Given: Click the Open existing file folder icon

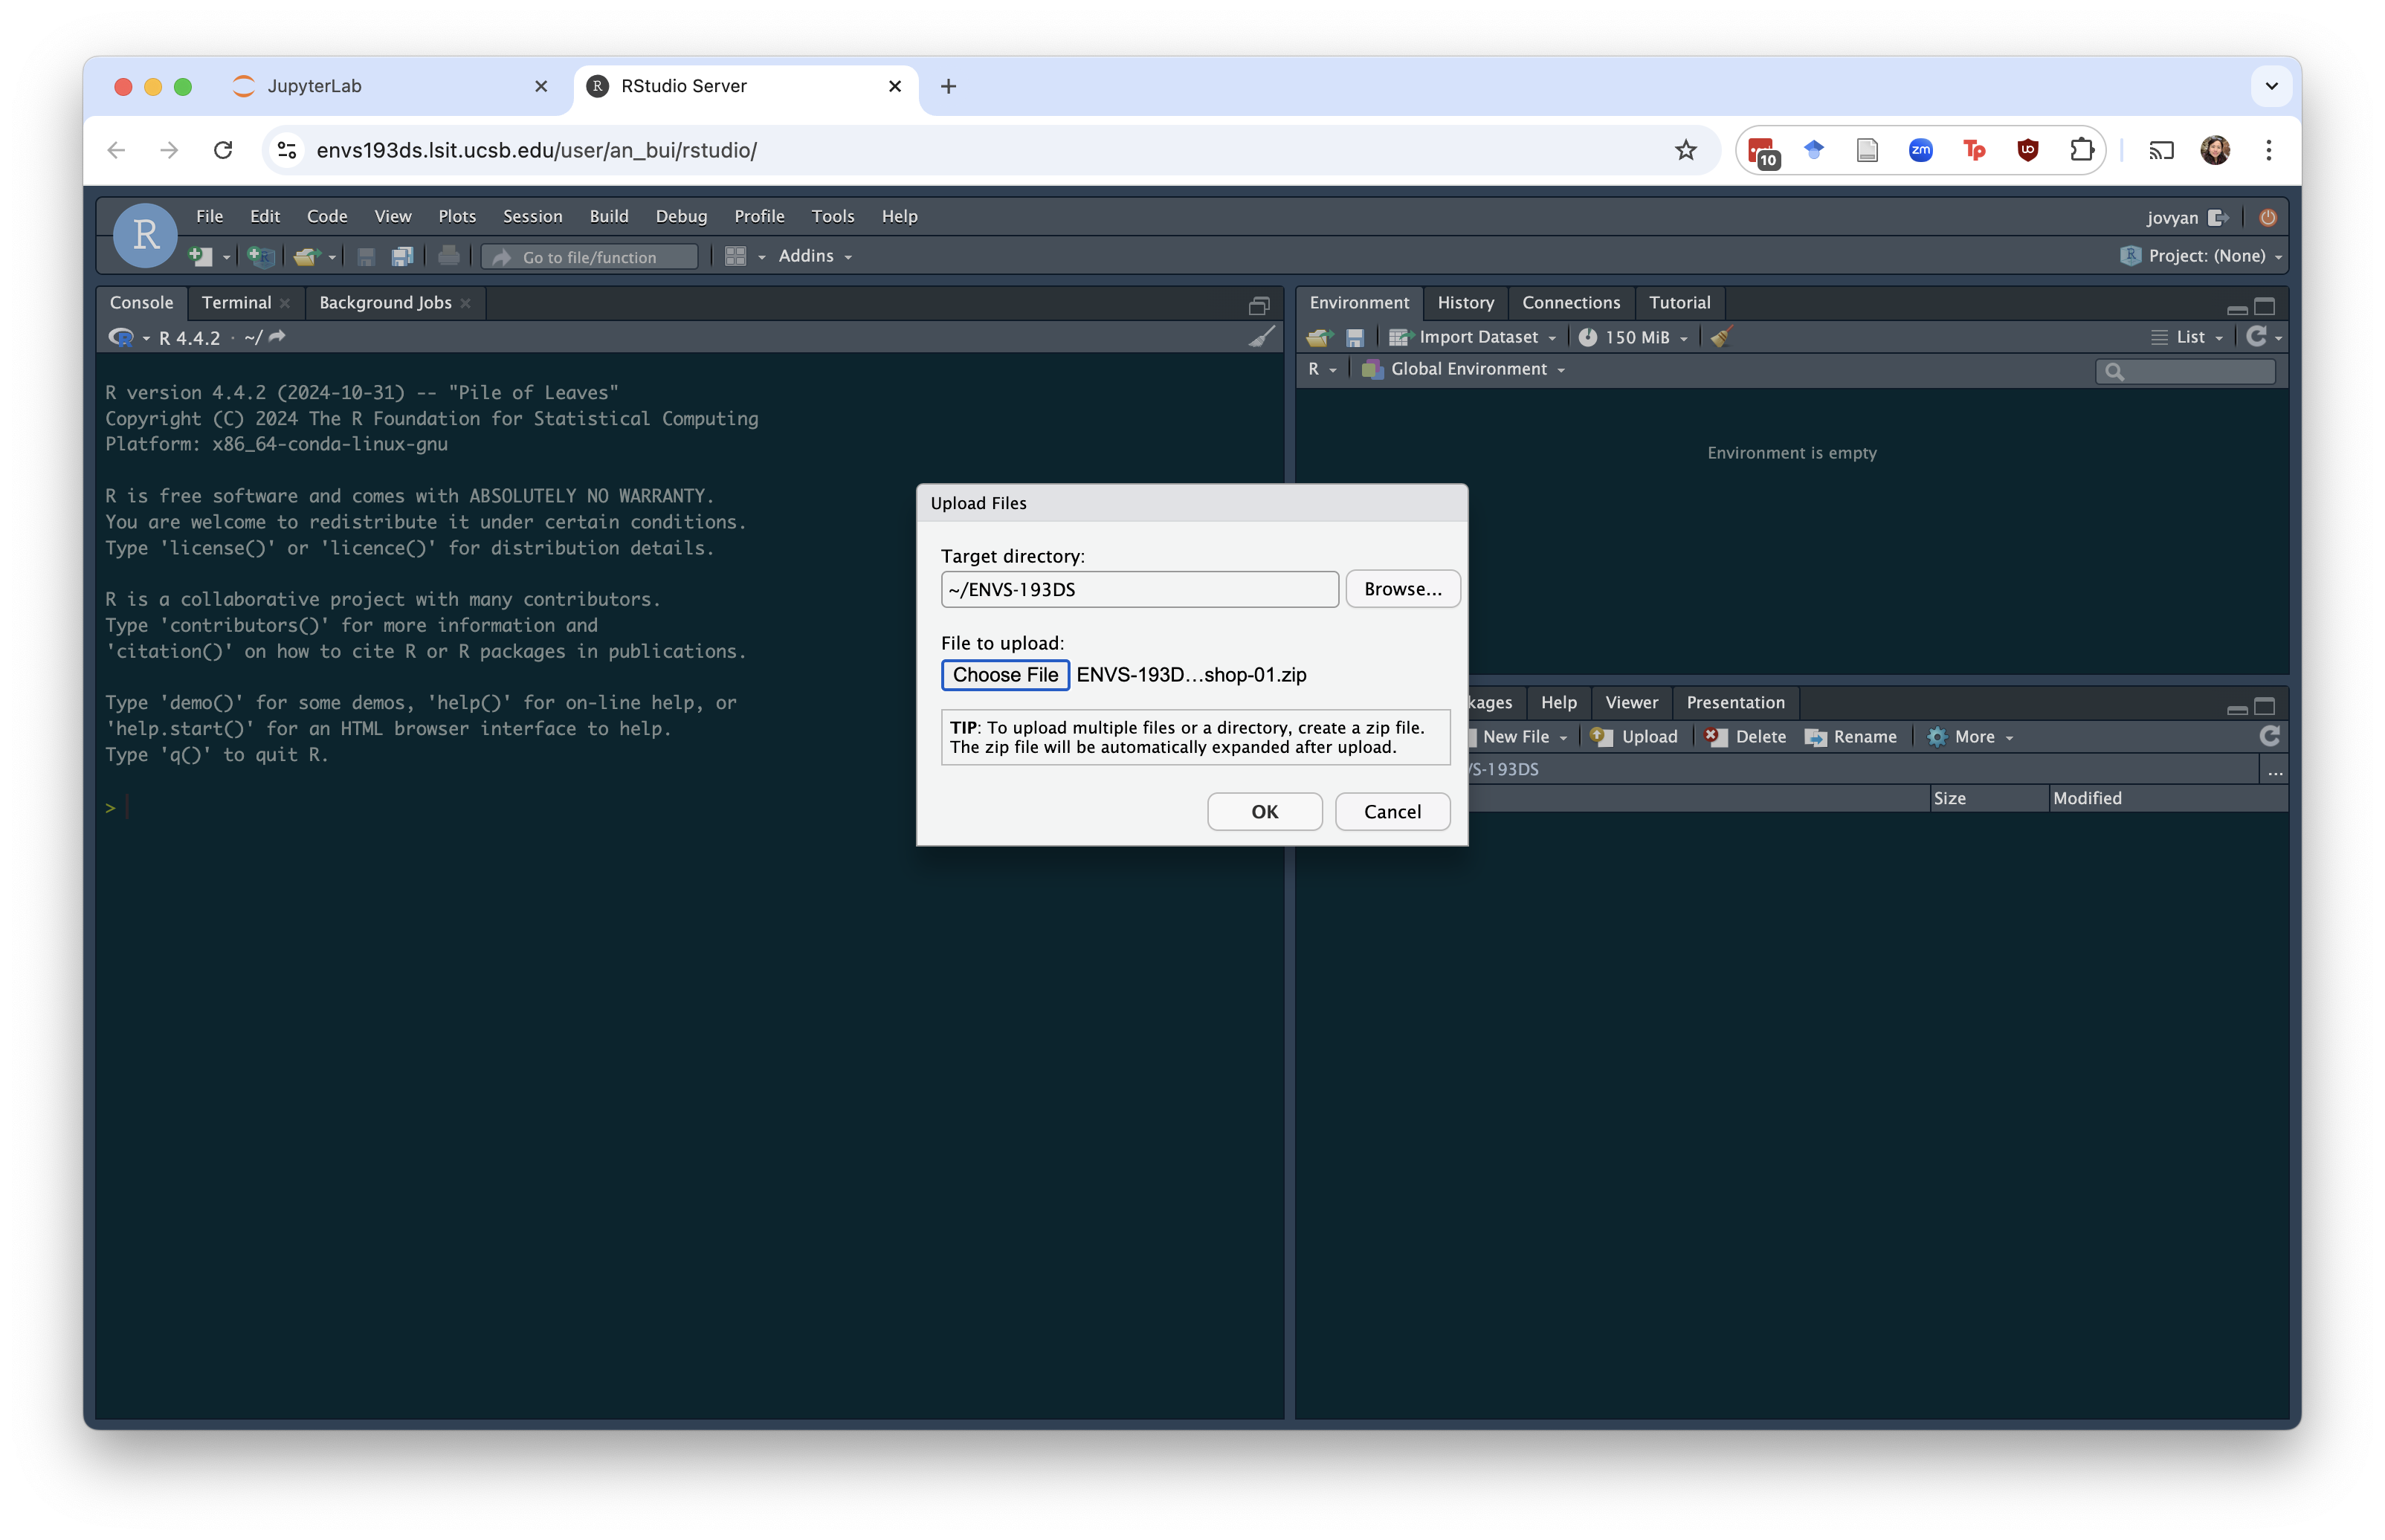Looking at the screenshot, I should (x=306, y=257).
